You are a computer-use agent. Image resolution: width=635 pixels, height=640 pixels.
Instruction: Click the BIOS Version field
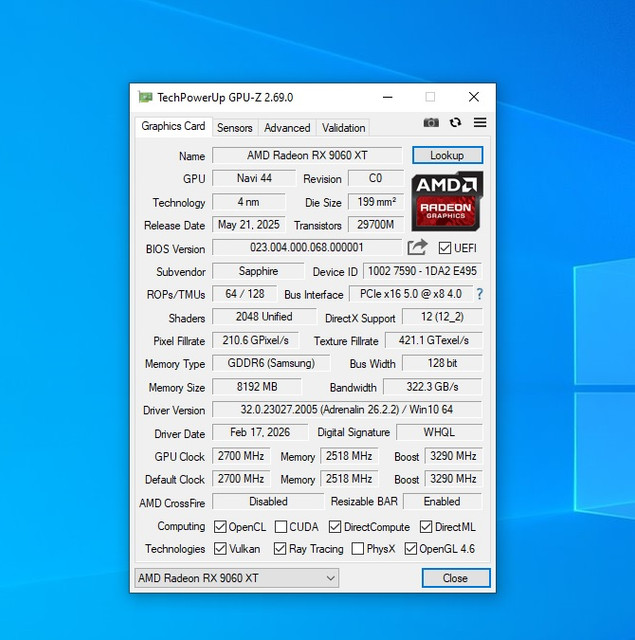pos(307,247)
